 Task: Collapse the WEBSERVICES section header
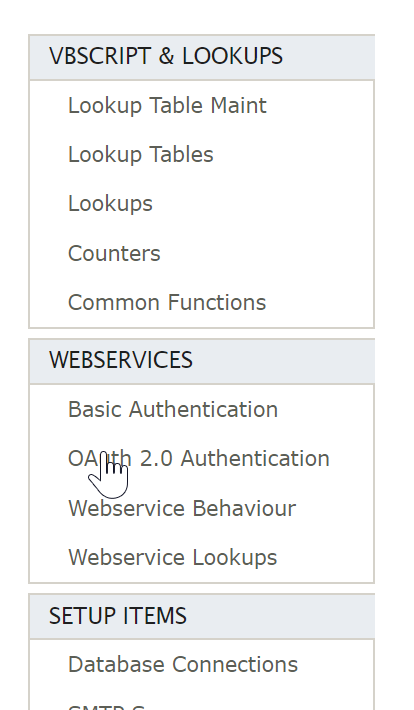point(202,361)
